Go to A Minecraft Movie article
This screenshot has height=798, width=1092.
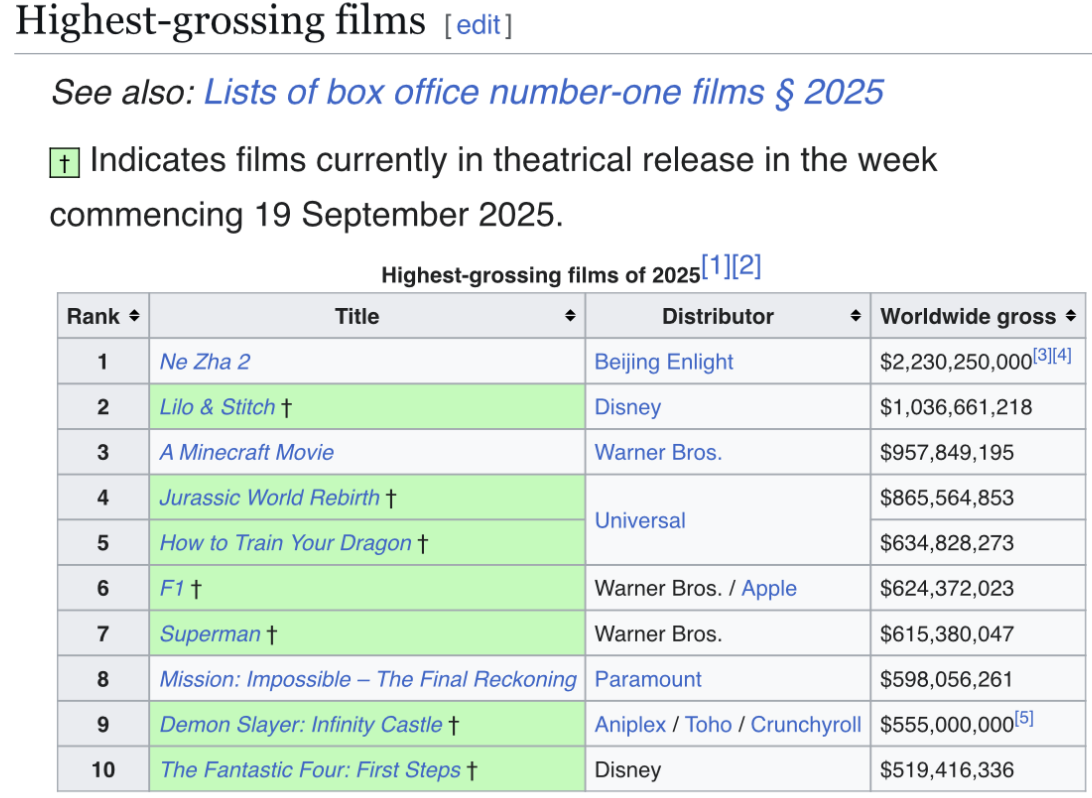point(247,452)
